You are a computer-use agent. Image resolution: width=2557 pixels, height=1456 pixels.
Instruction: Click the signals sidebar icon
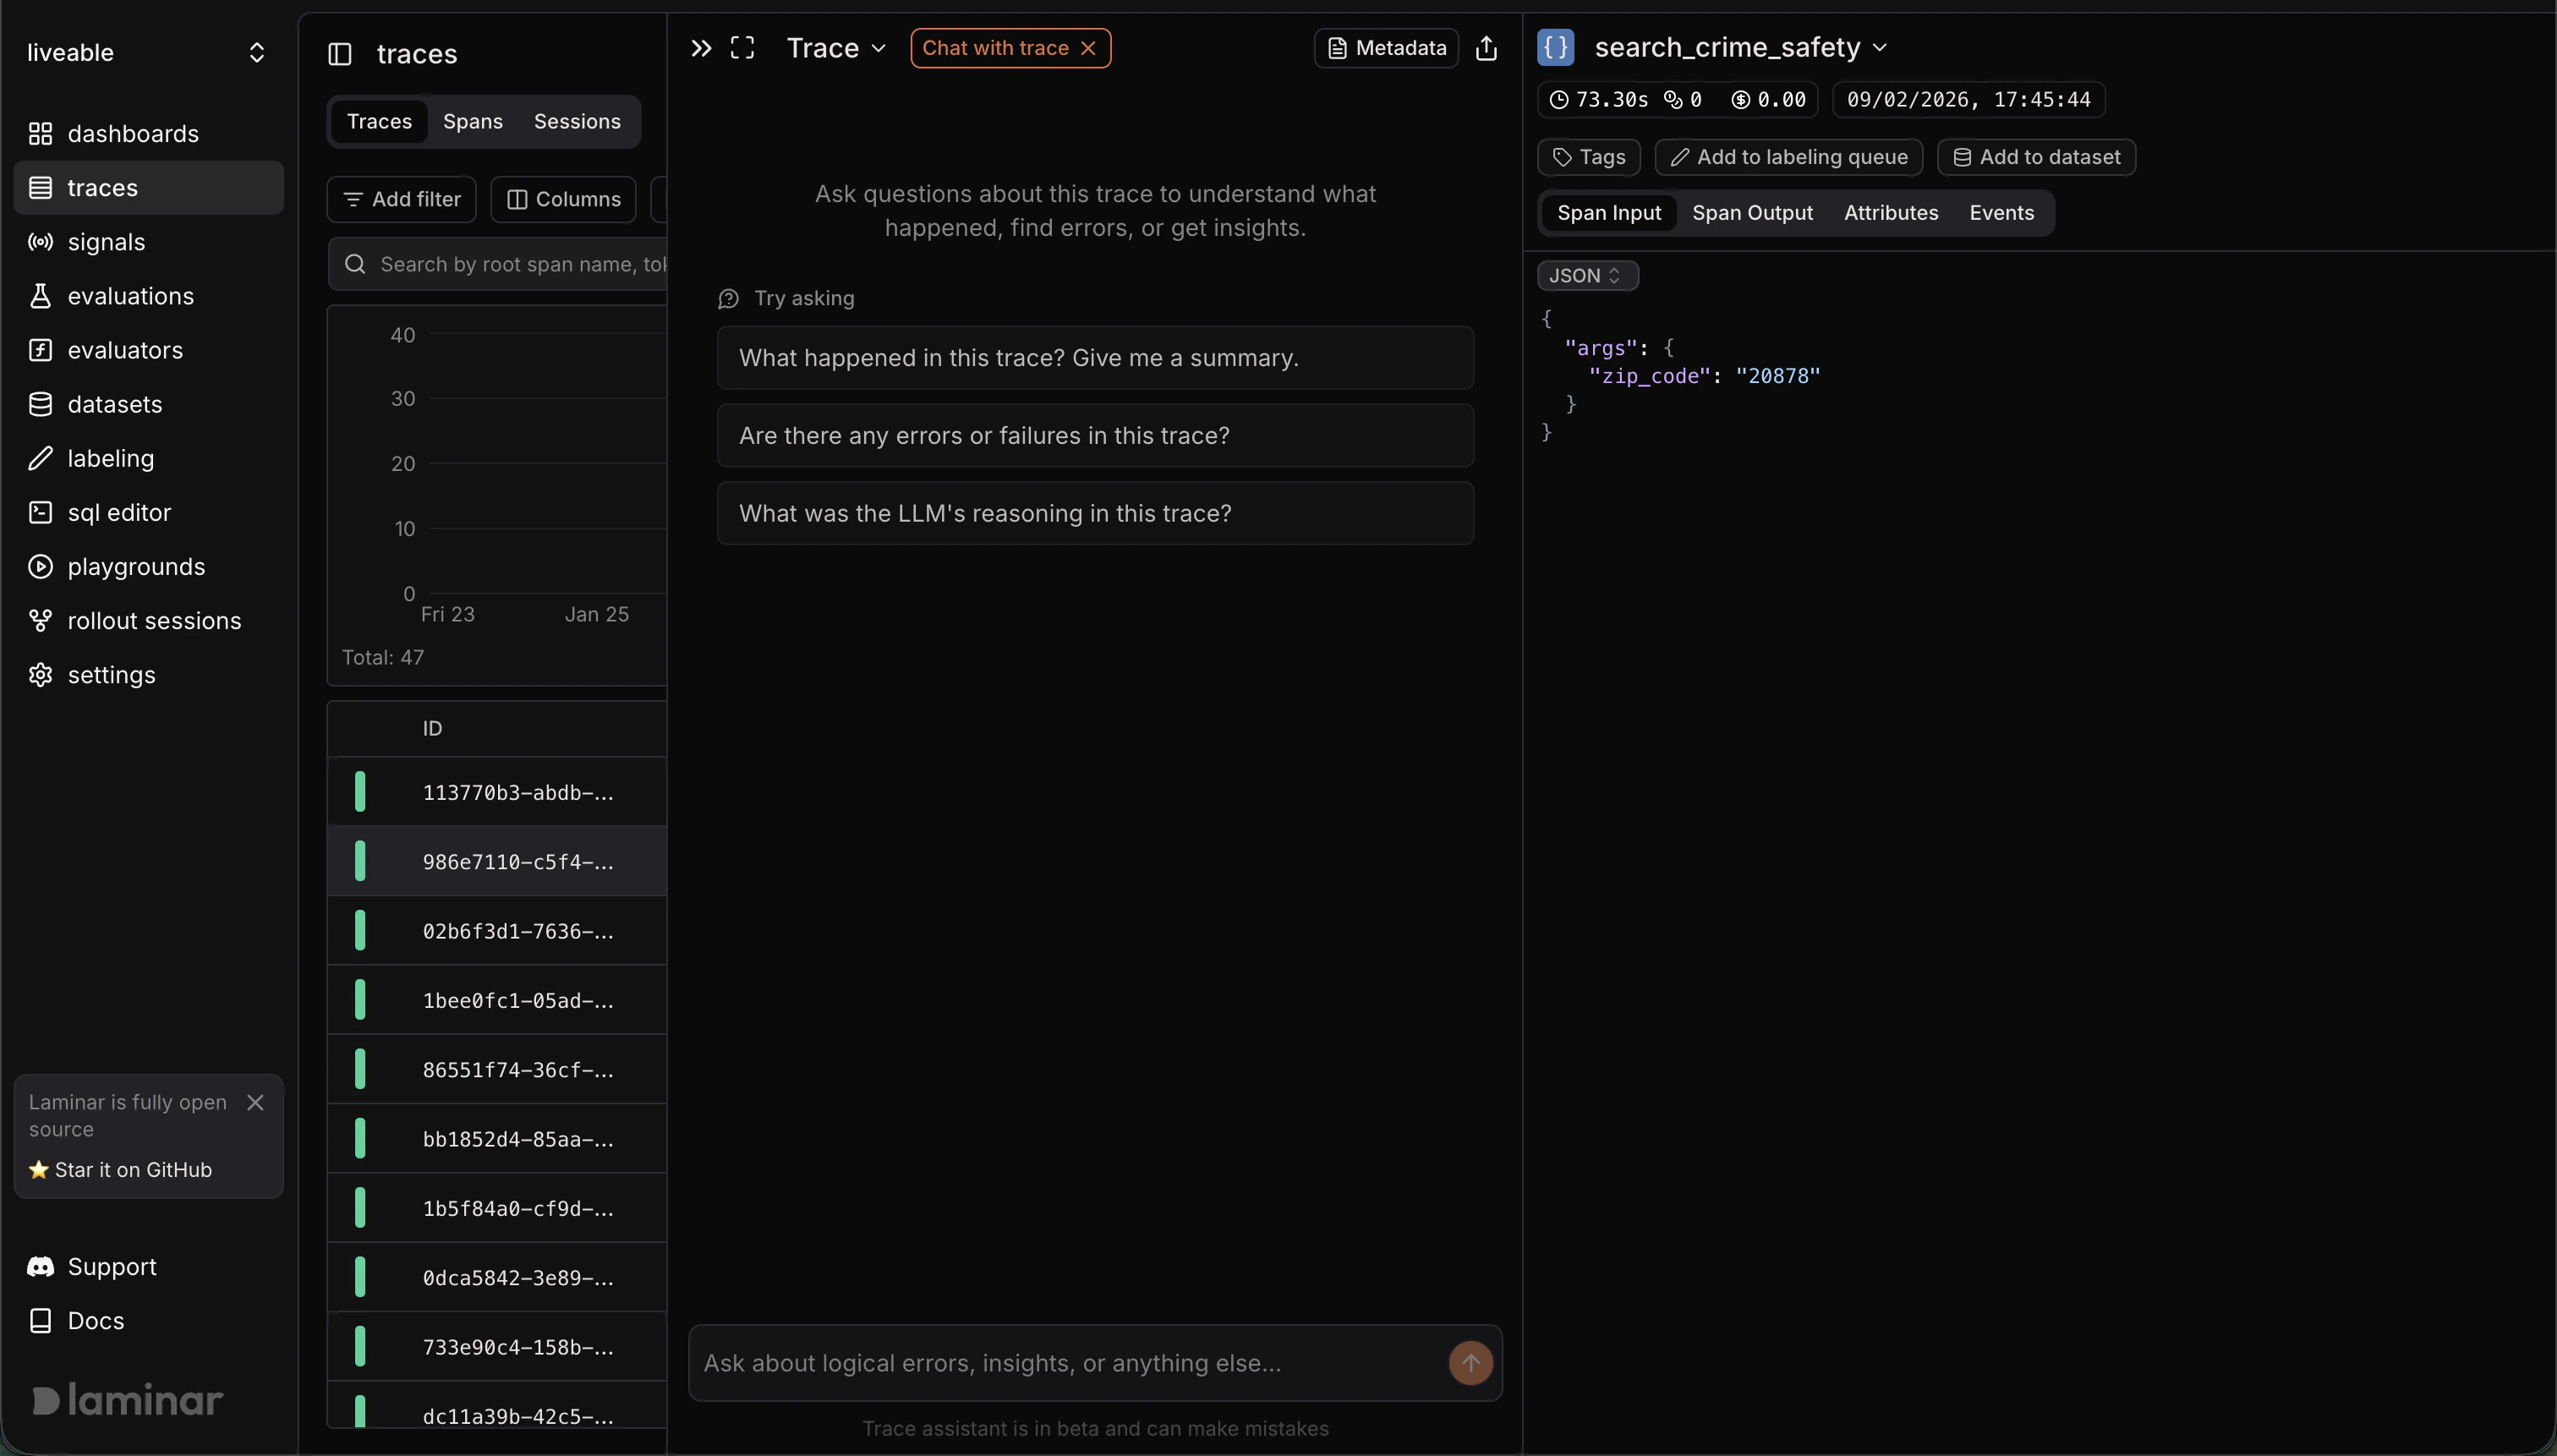(40, 242)
